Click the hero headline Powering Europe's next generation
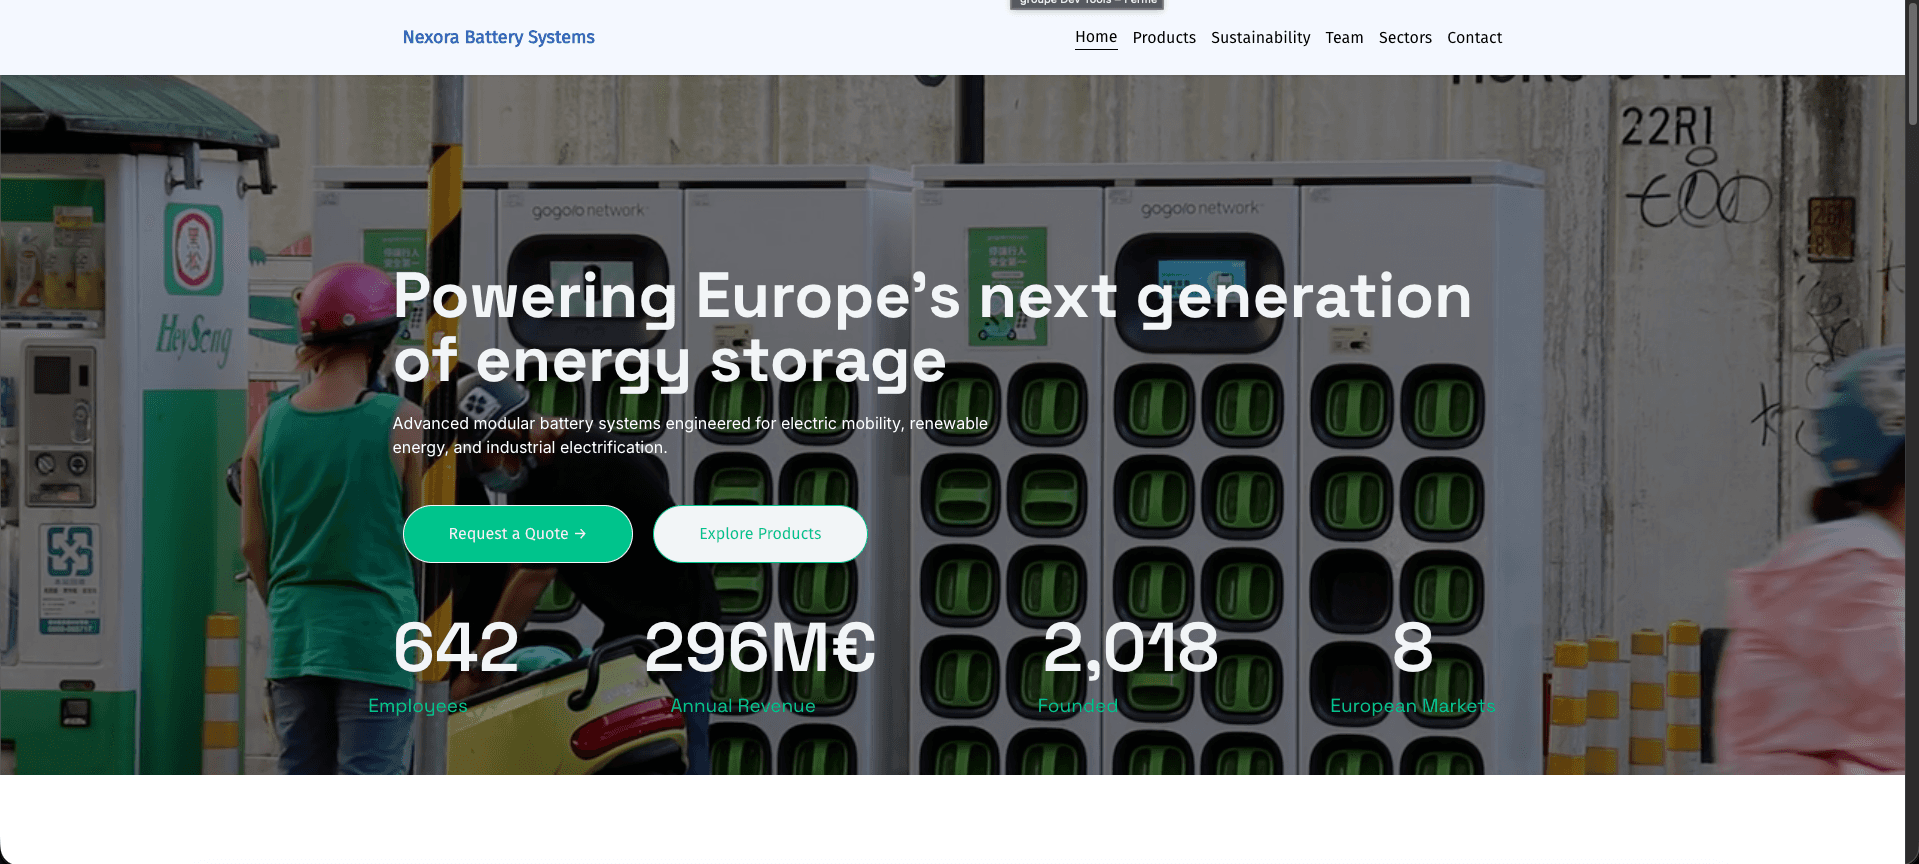Image resolution: width=1919 pixels, height=864 pixels. point(932,328)
